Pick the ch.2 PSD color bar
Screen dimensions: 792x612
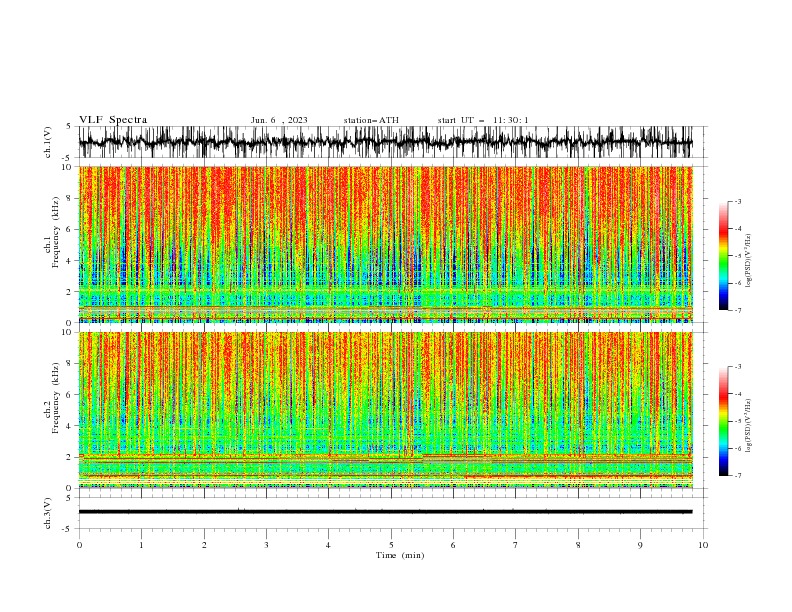click(x=723, y=421)
